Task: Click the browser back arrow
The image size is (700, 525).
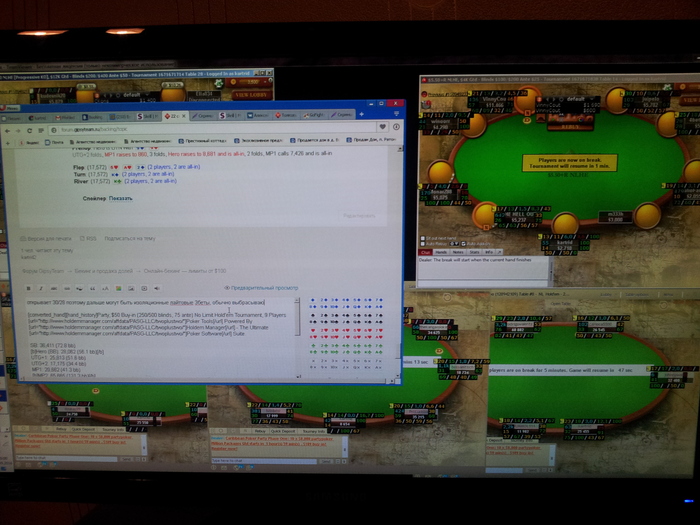Action: 8,131
